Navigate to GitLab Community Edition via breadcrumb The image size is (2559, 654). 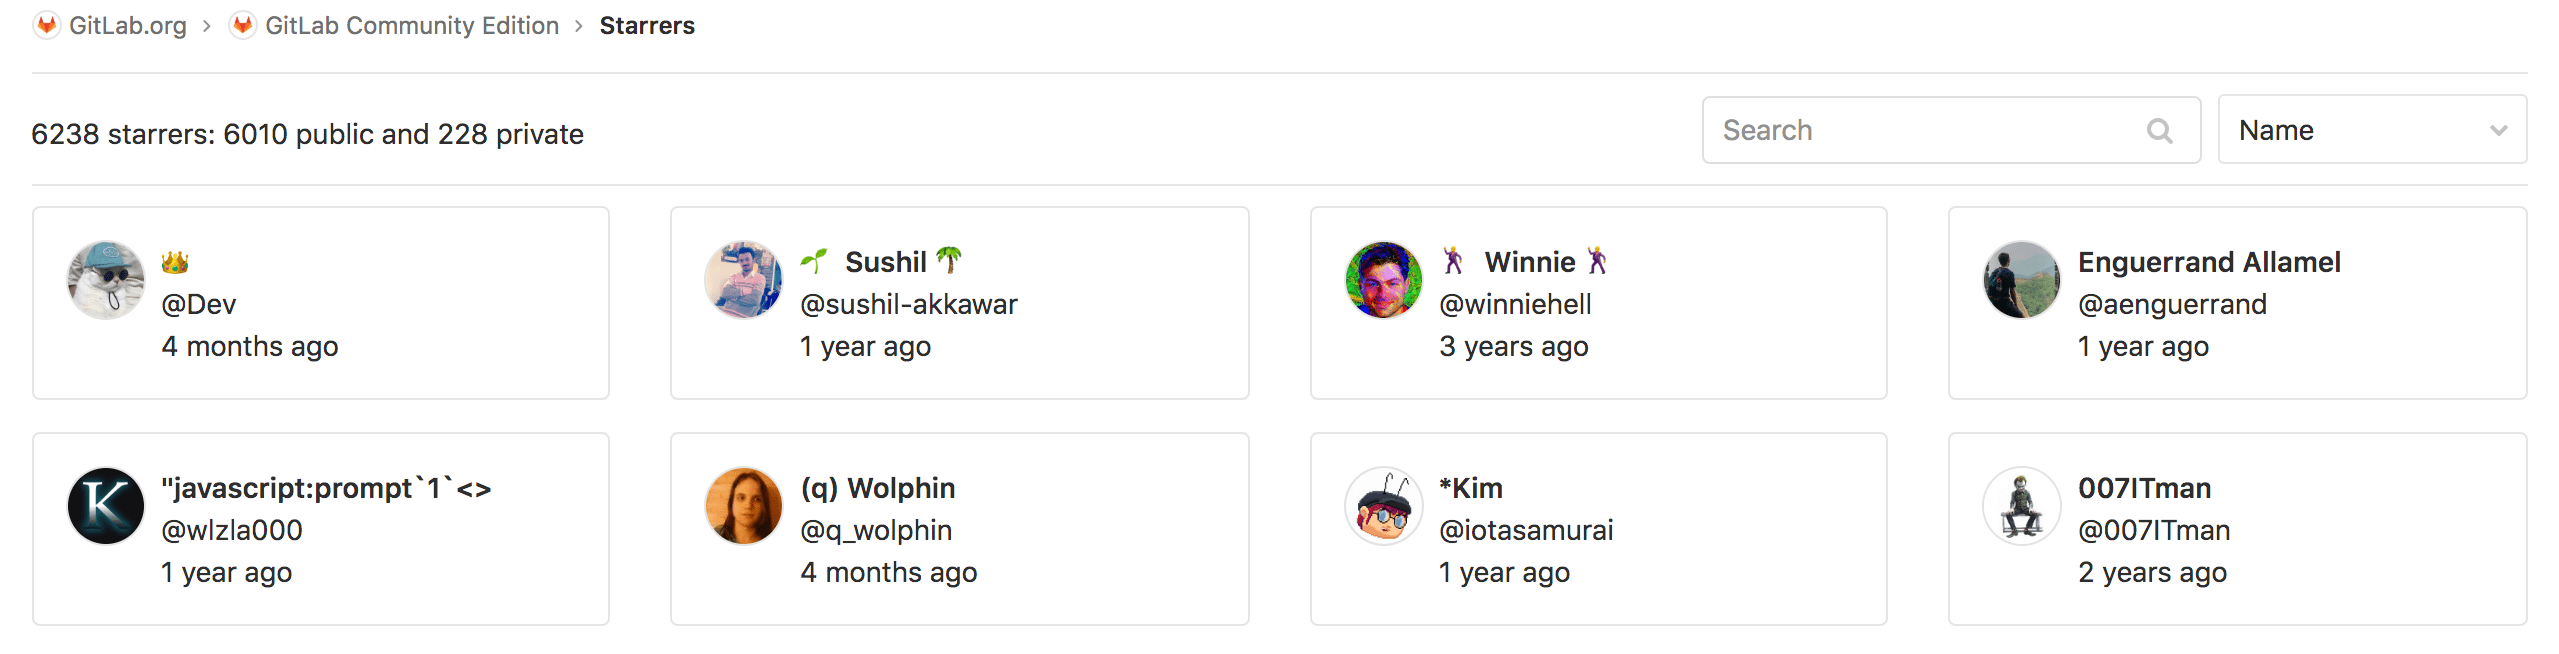point(411,25)
